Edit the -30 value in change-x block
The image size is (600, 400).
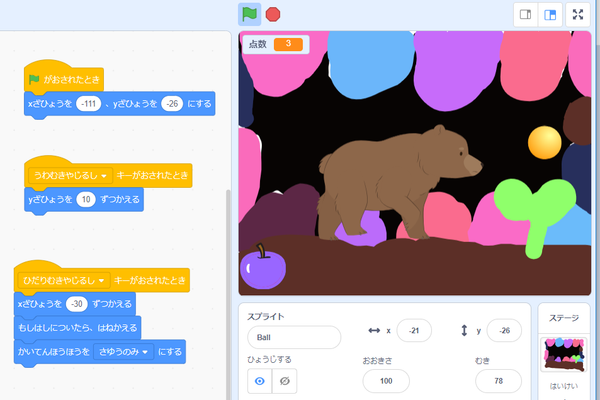[77, 304]
